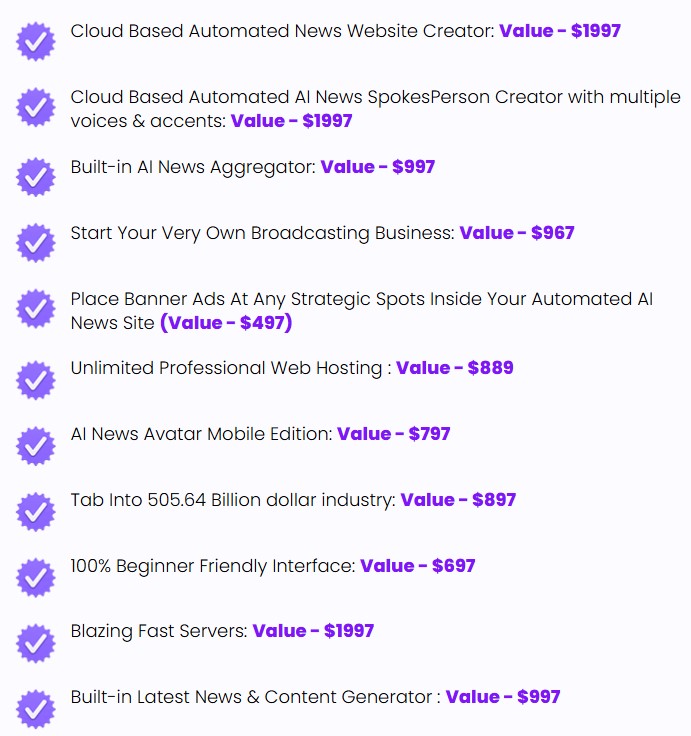691x736 pixels.
Task: Click checkmark badge next to Blazing Fast Servers
Action: point(36,642)
